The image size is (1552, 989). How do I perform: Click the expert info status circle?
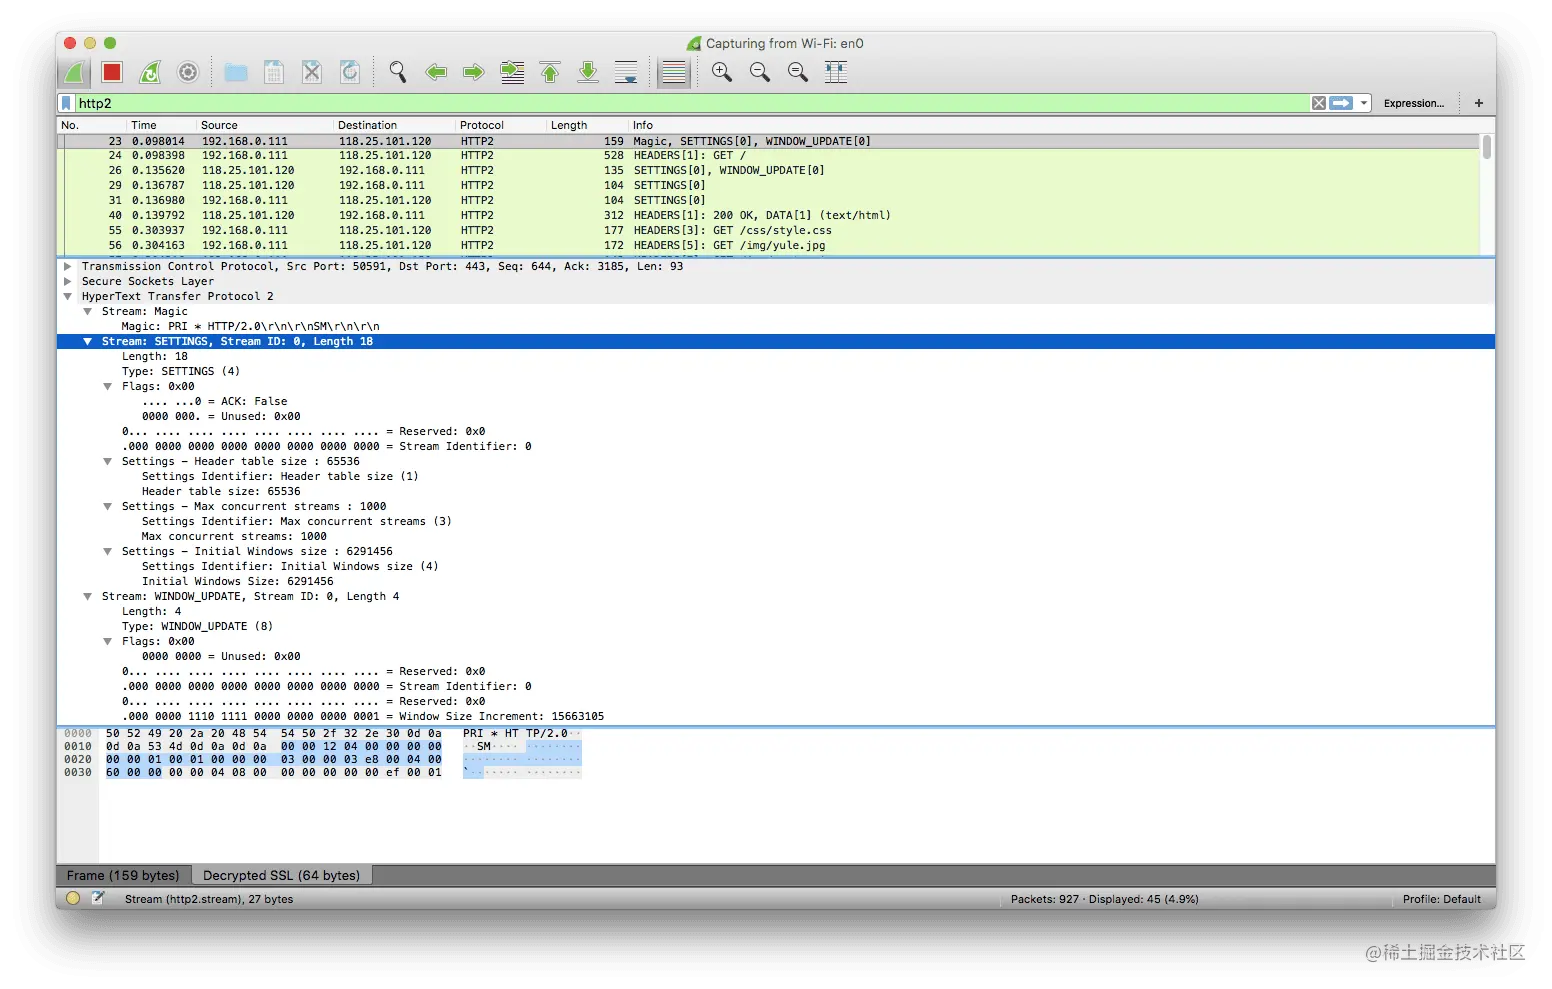[73, 898]
